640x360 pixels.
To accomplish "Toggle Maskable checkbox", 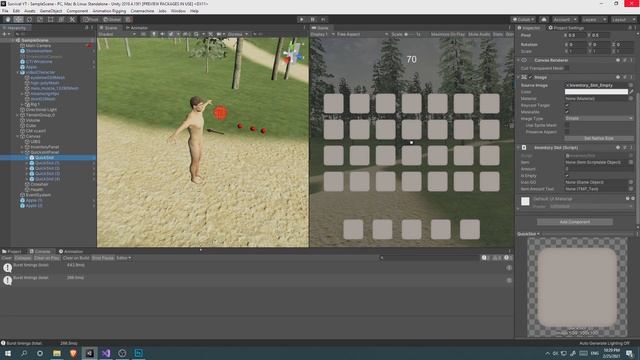I will pos(567,112).
